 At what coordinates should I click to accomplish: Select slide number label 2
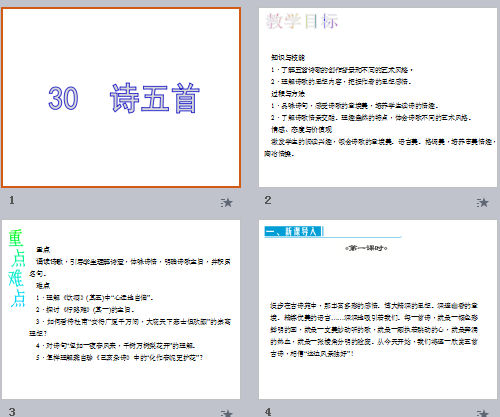click(x=268, y=200)
